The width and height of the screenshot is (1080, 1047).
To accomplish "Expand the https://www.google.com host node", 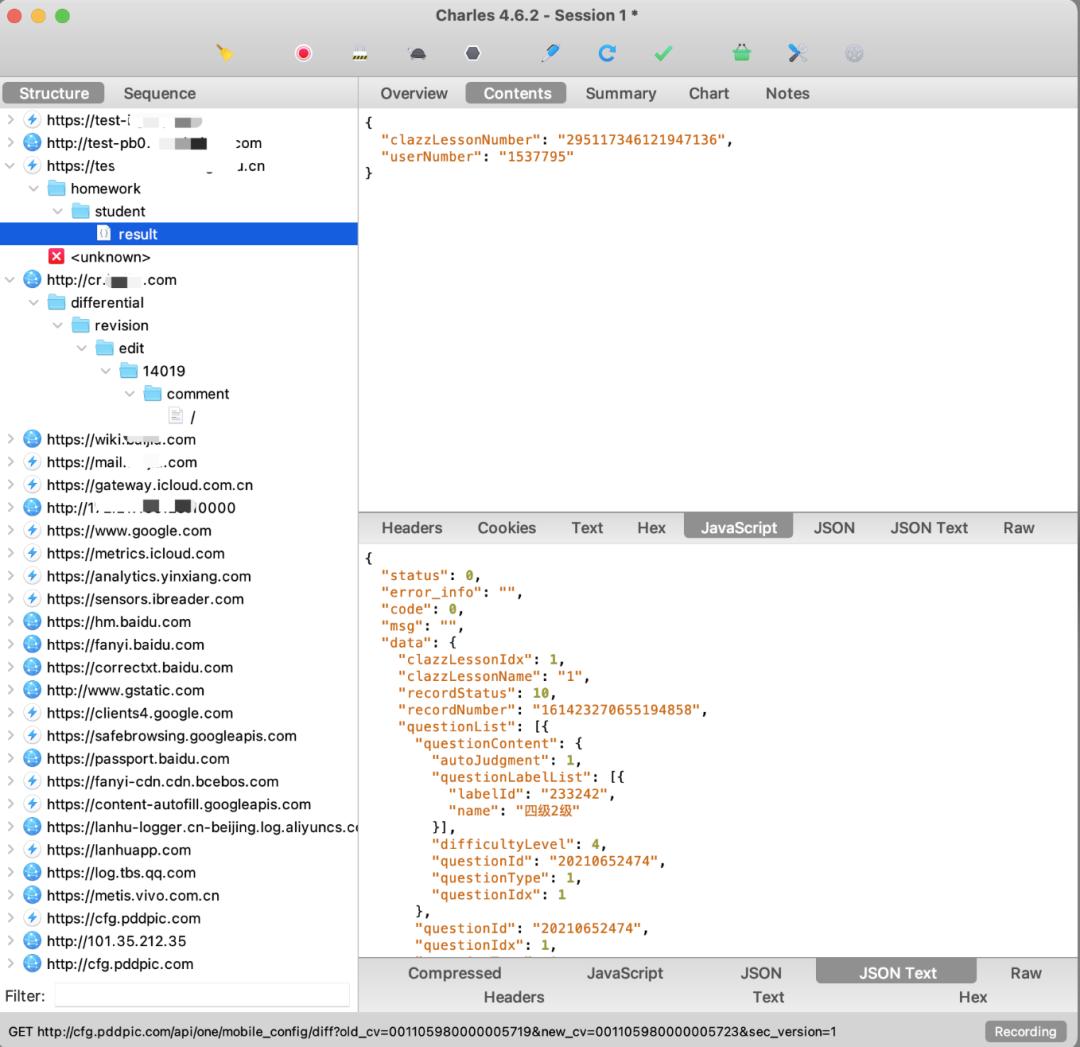I will pyautogui.click(x=11, y=531).
